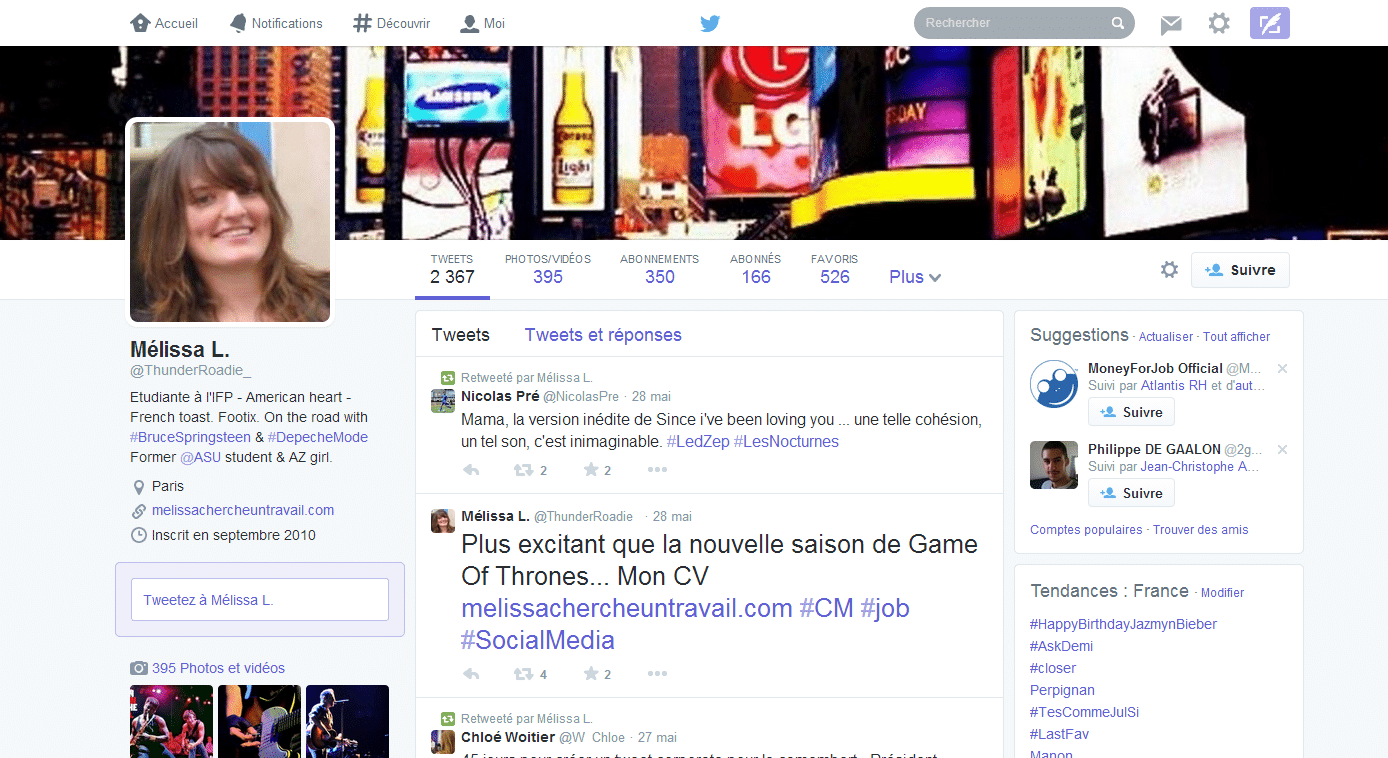Open more options on Nicolas Pré's tweet

point(657,470)
